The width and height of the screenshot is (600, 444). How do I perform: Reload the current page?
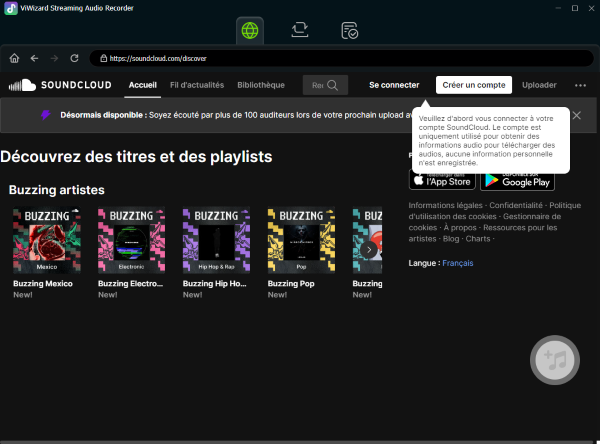pyautogui.click(x=74, y=58)
